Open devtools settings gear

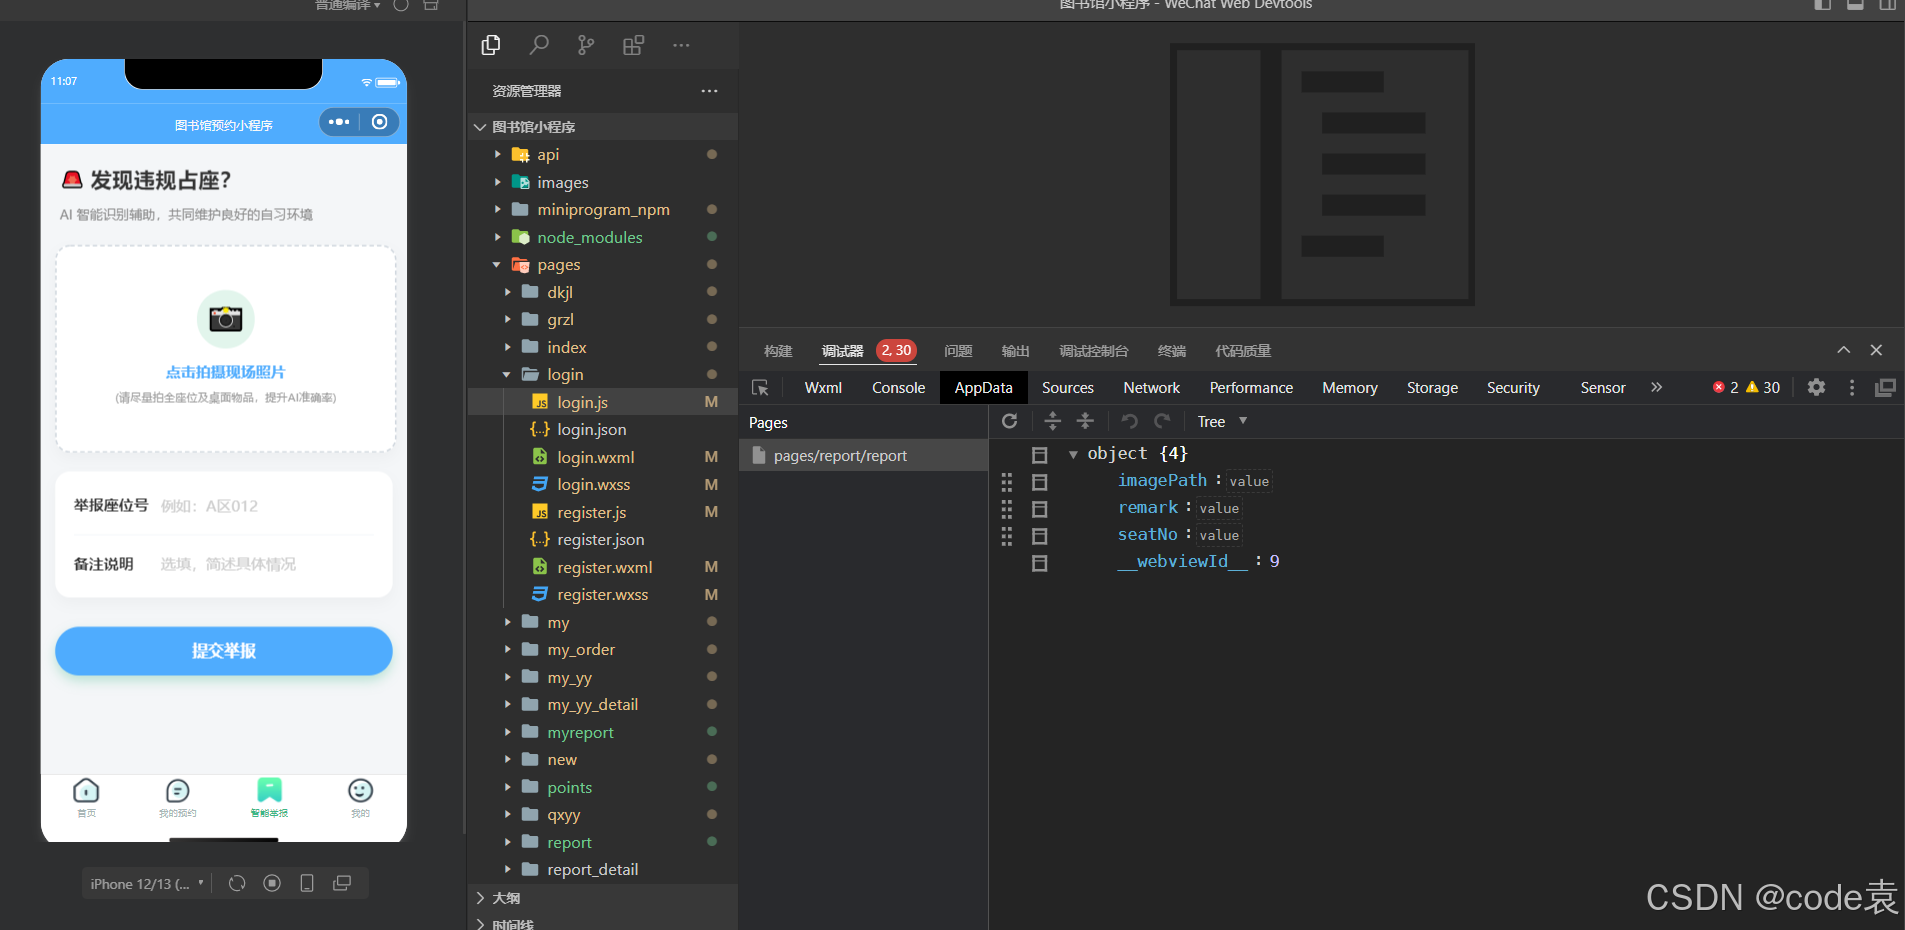pos(1817,387)
